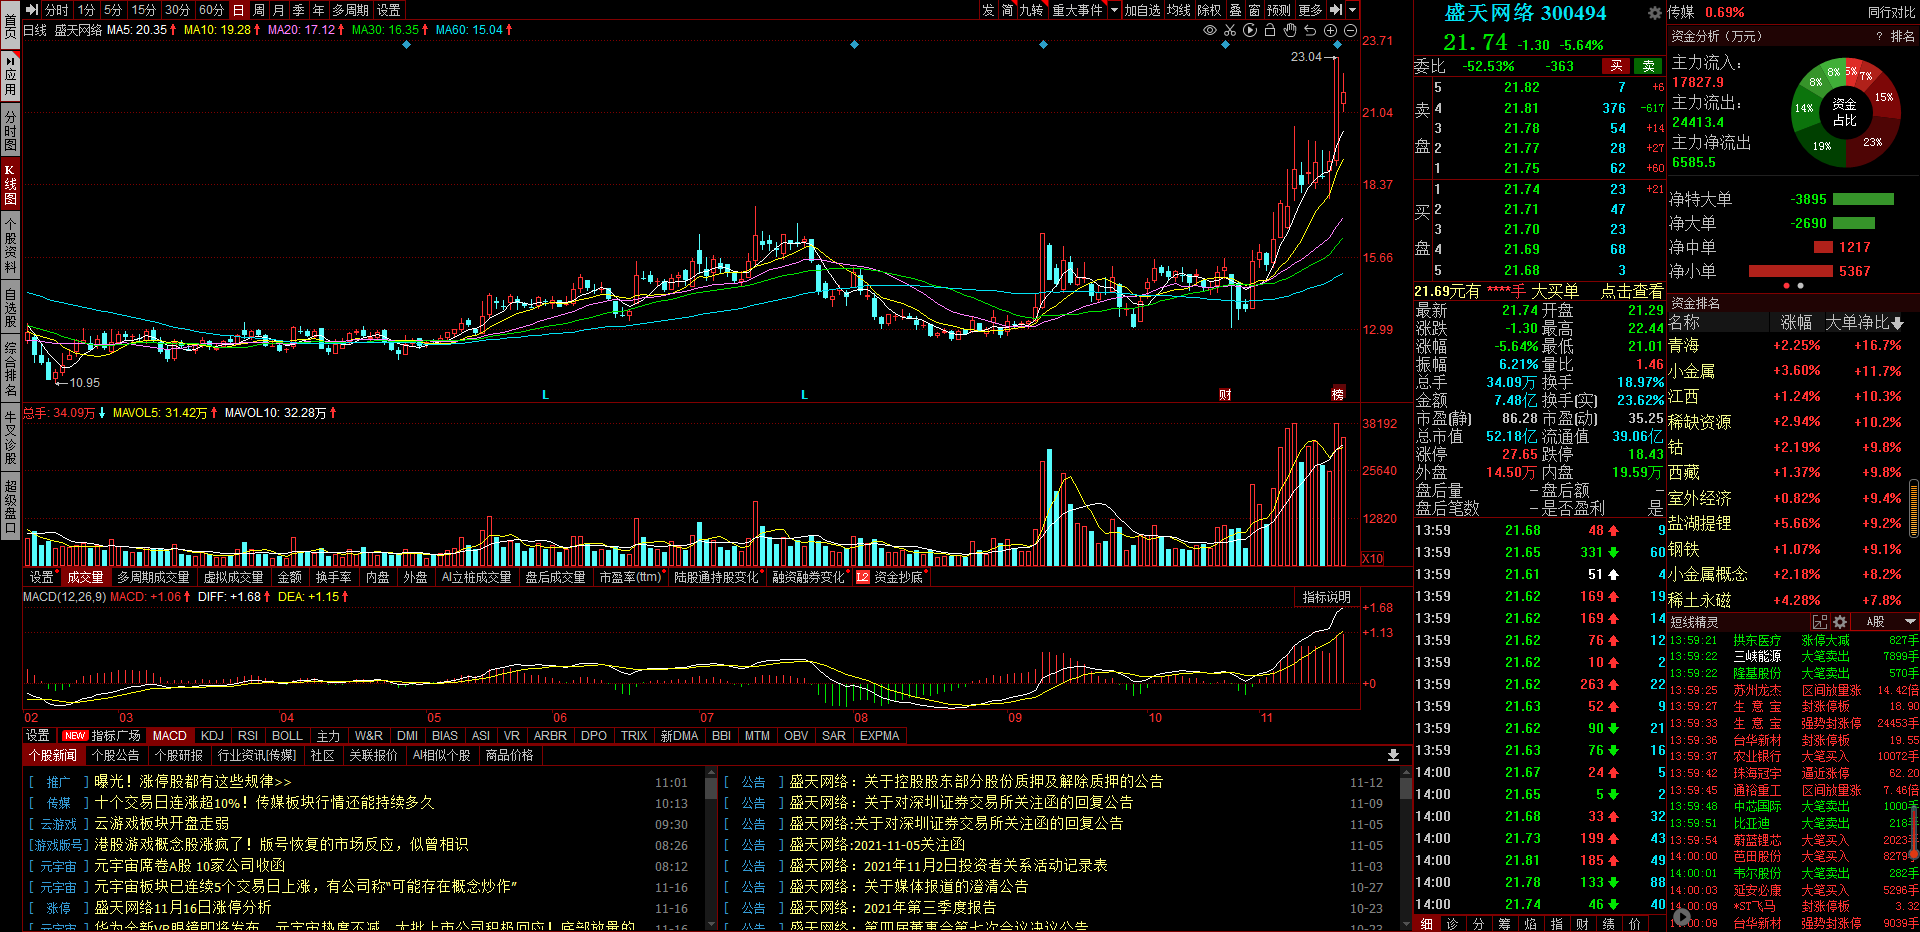Image resolution: width=1920 pixels, height=932 pixels.
Task: Click the 净小单 red bar
Action: [1790, 271]
